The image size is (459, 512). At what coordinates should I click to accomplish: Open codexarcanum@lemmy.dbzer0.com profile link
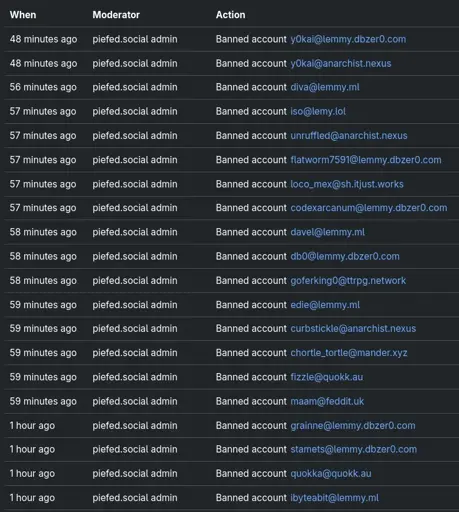pos(369,208)
